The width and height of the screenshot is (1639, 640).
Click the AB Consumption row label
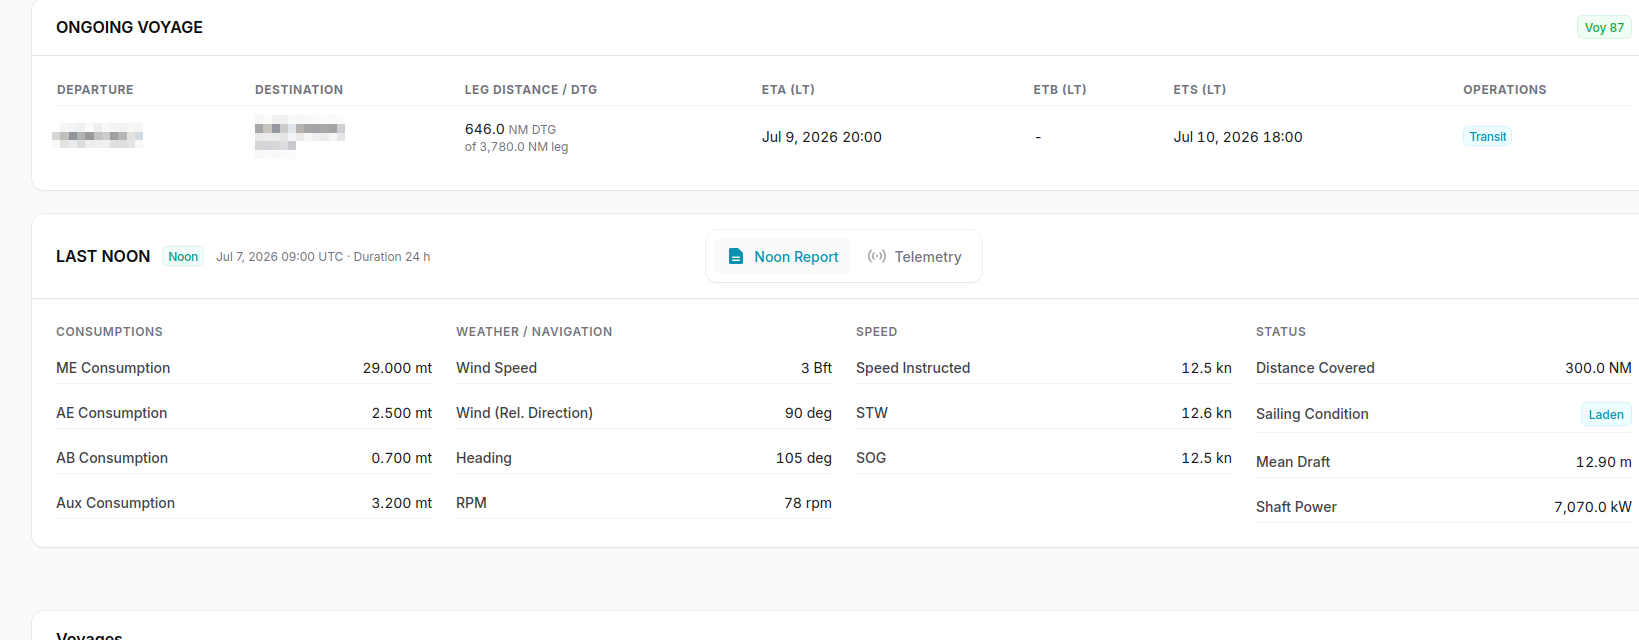(112, 458)
